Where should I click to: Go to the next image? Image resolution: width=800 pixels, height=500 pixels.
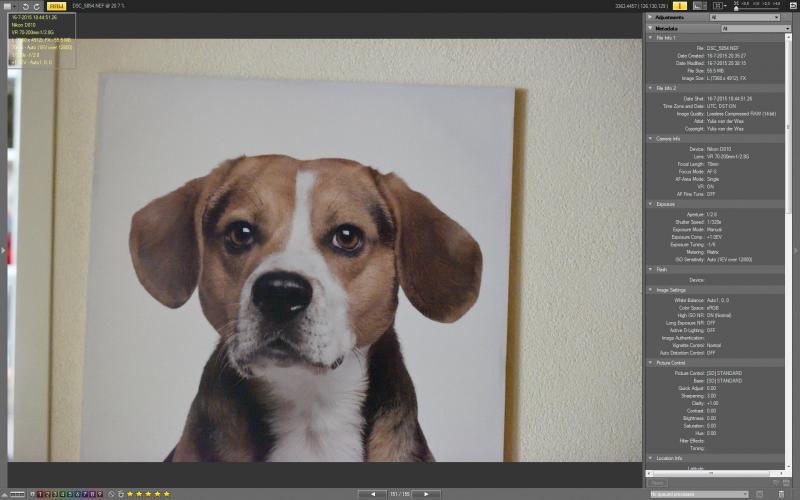(x=426, y=494)
